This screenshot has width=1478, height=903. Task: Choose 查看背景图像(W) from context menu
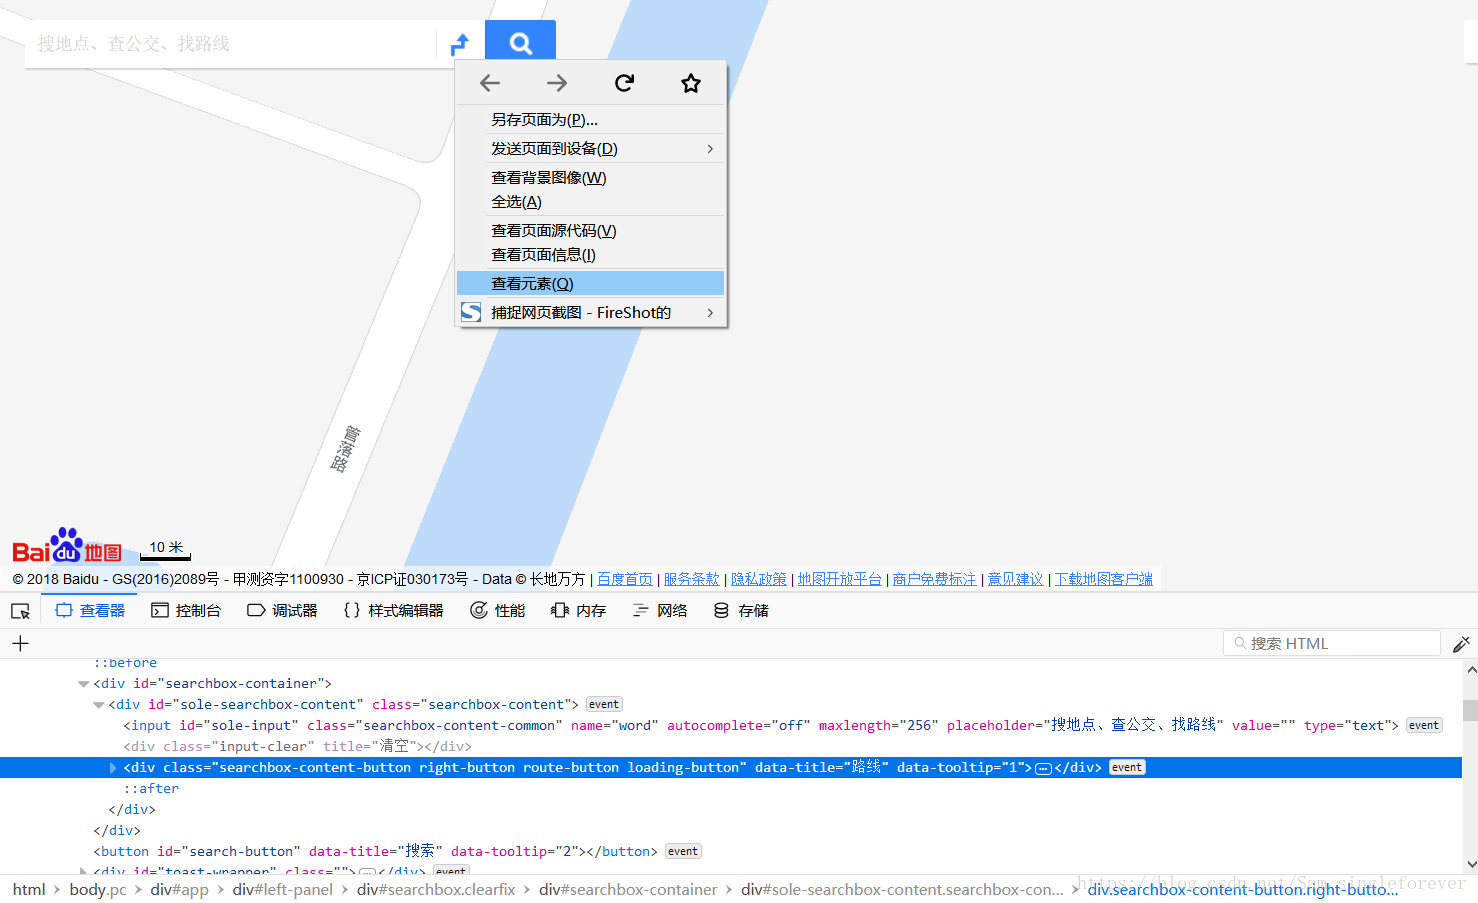click(590, 177)
